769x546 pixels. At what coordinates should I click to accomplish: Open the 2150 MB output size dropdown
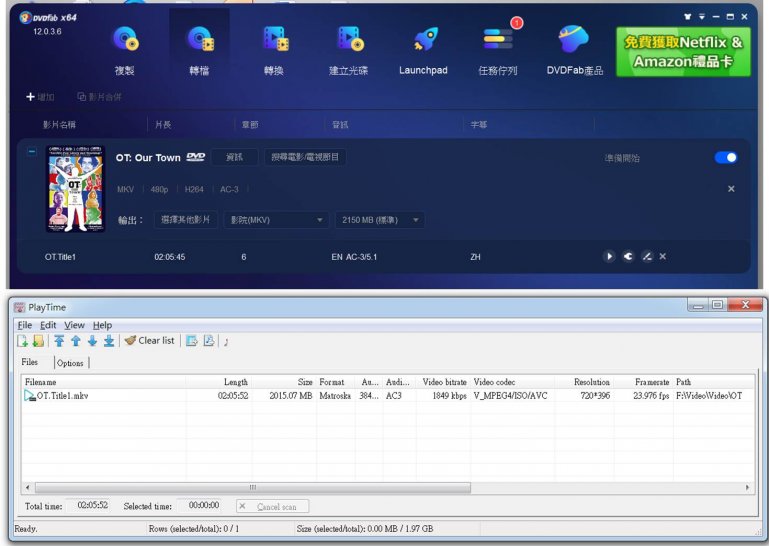click(380, 220)
